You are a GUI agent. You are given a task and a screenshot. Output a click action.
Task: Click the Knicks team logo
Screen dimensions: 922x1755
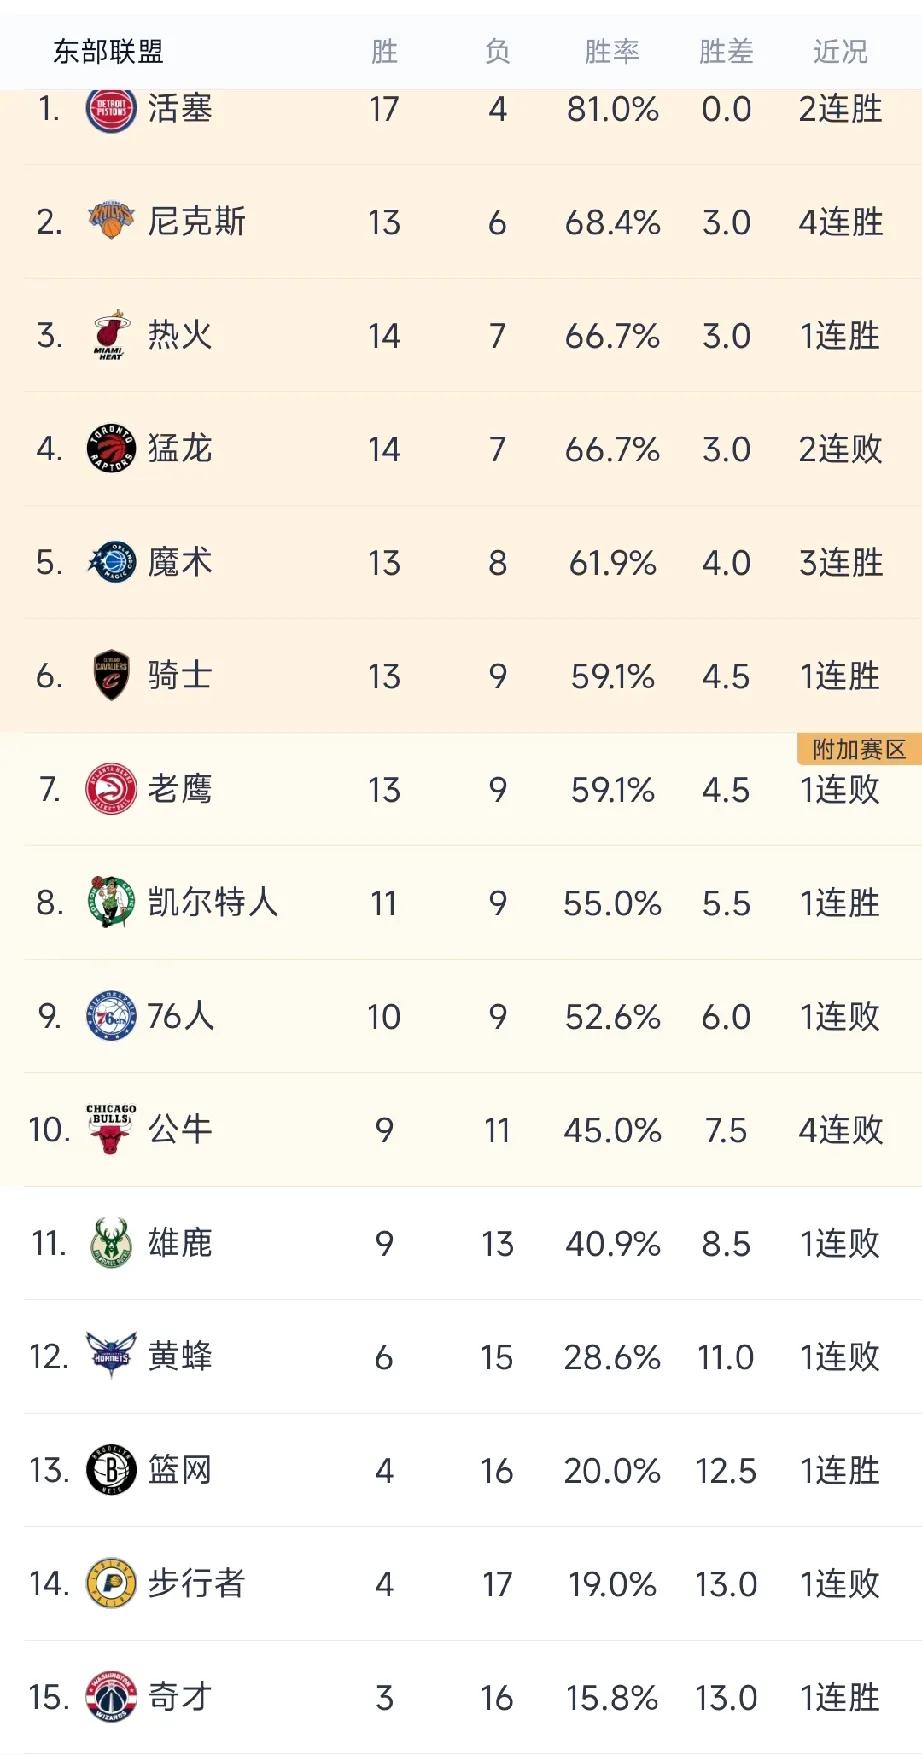pos(111,221)
